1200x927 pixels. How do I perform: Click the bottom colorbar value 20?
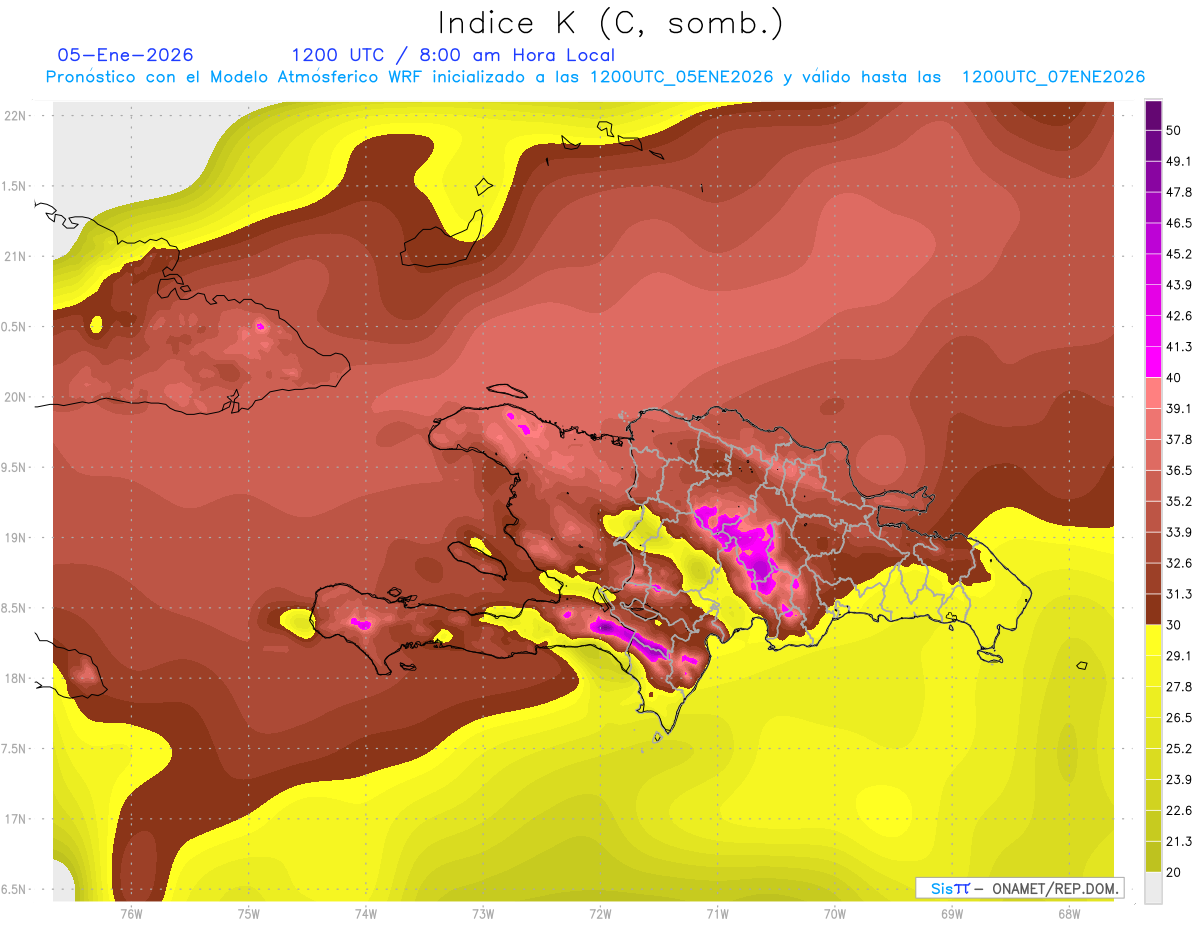click(x=1174, y=872)
